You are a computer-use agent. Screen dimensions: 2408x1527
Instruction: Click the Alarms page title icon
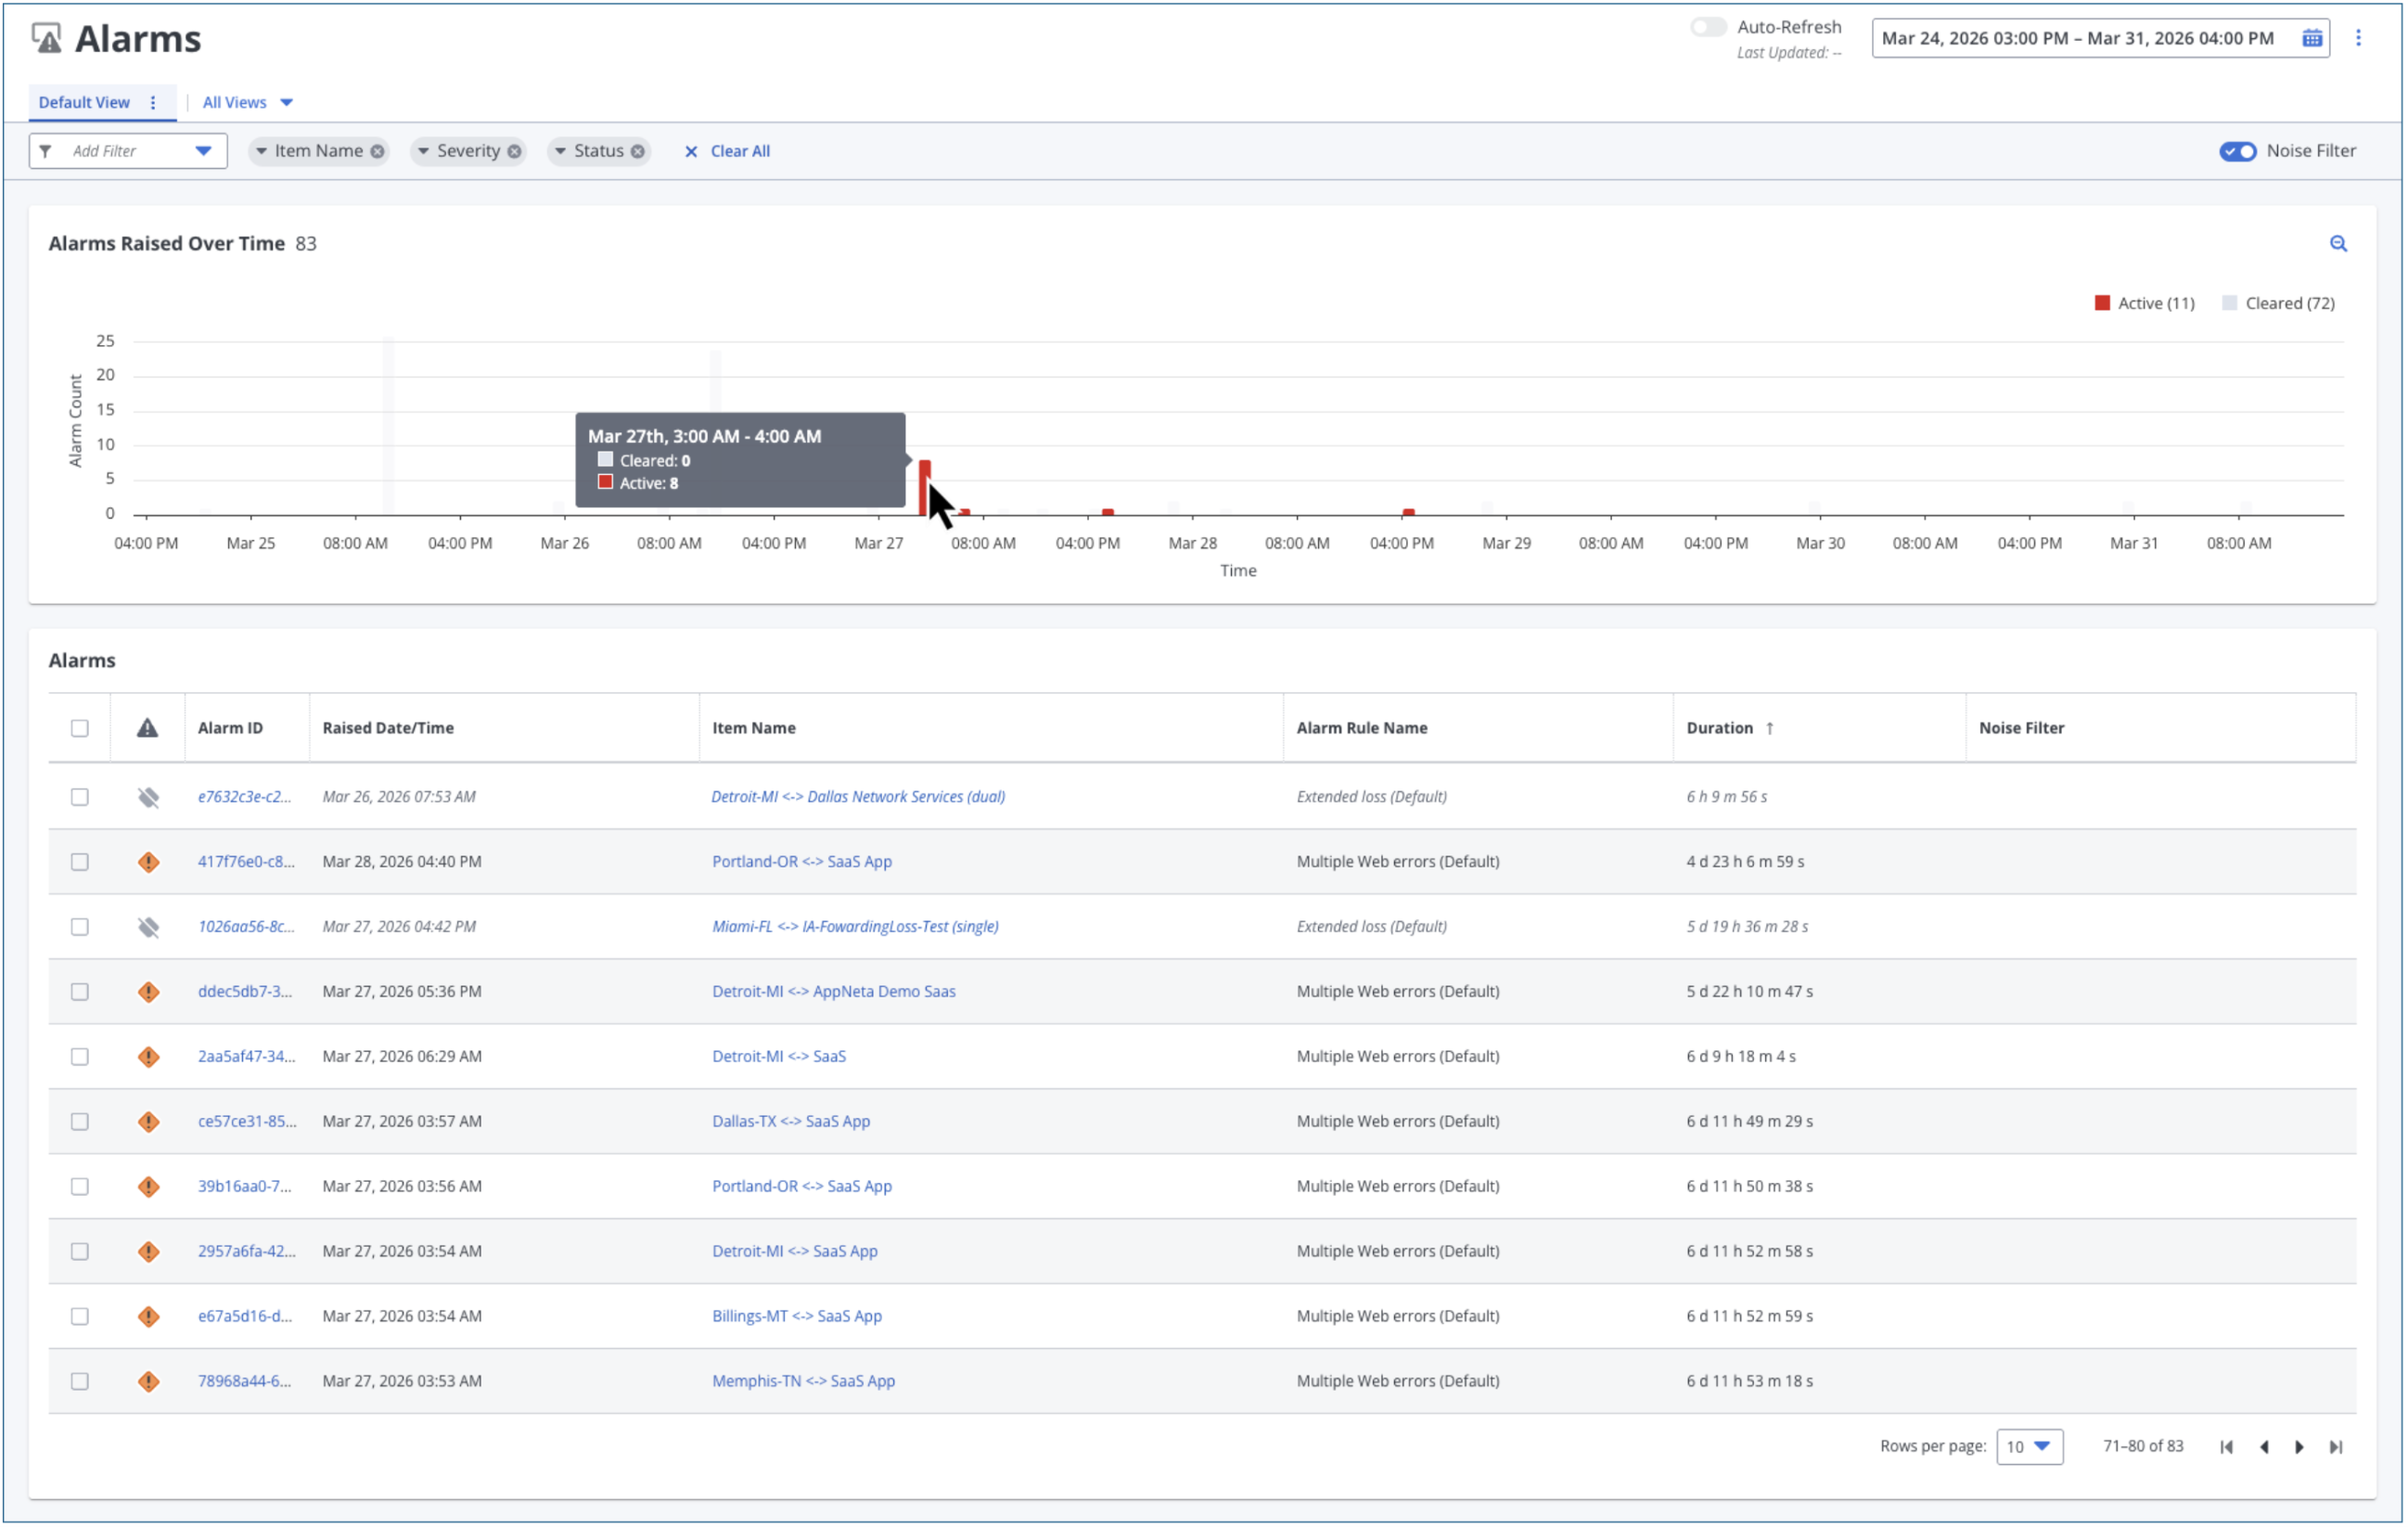[x=46, y=38]
